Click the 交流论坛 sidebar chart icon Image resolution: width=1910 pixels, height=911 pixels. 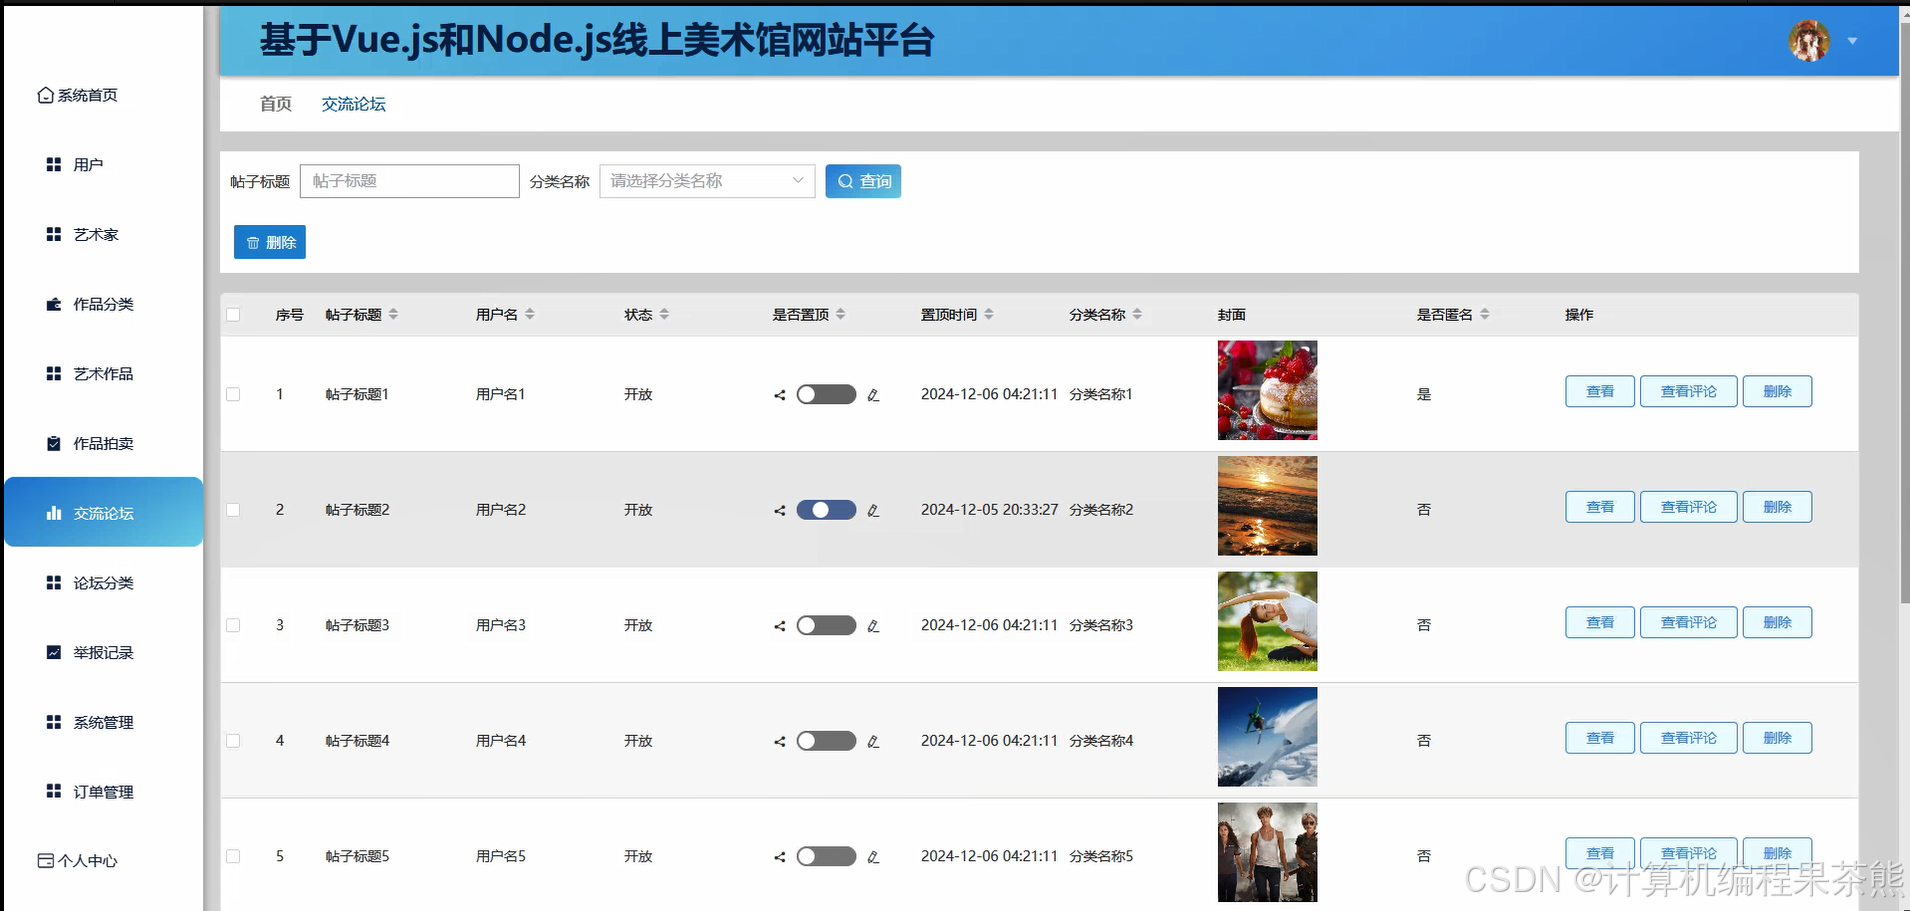54,513
